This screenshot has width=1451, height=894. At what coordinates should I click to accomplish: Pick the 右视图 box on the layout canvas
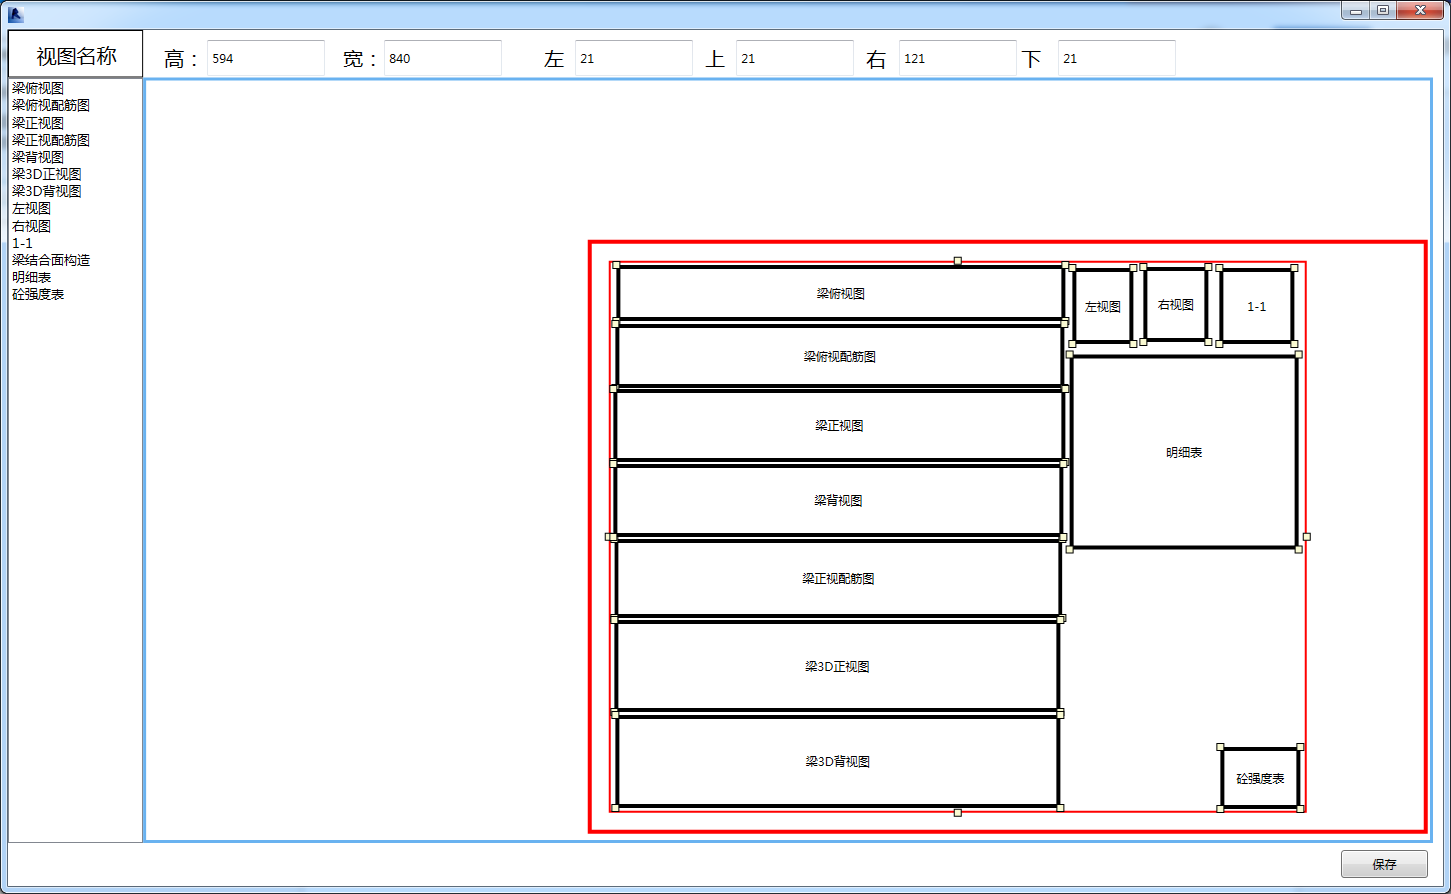click(x=1176, y=304)
